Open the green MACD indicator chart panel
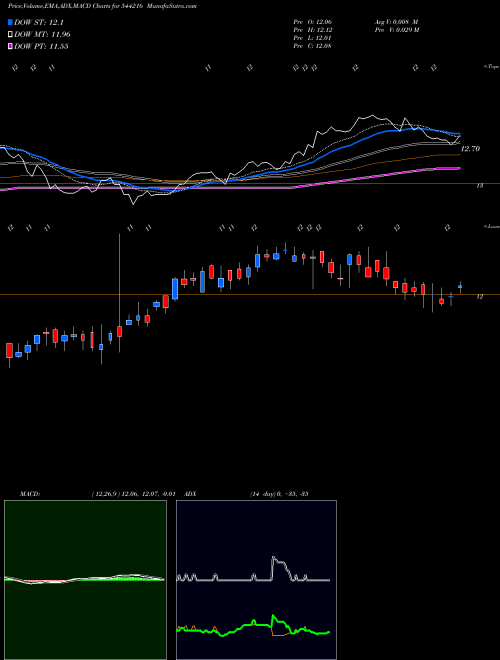500x660 pixels. coord(85,580)
